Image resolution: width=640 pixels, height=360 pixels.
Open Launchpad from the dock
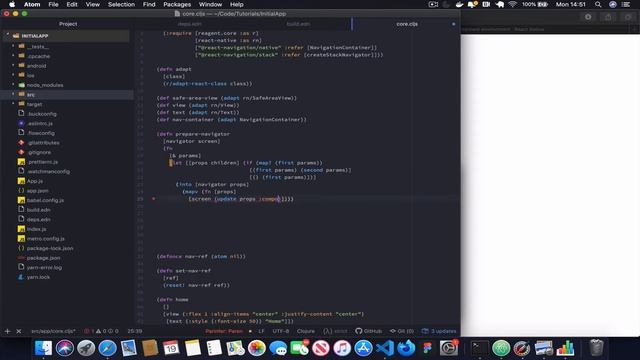point(86,348)
